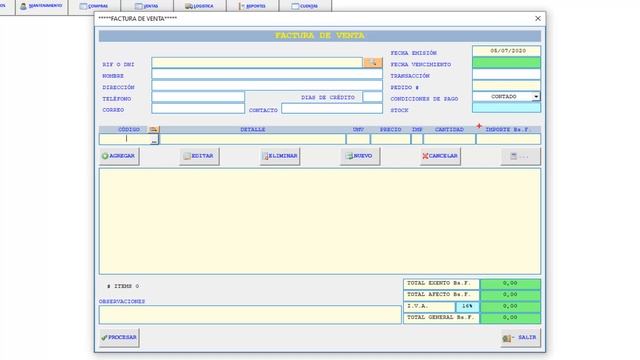Open the Reportes menu tab

252,6
